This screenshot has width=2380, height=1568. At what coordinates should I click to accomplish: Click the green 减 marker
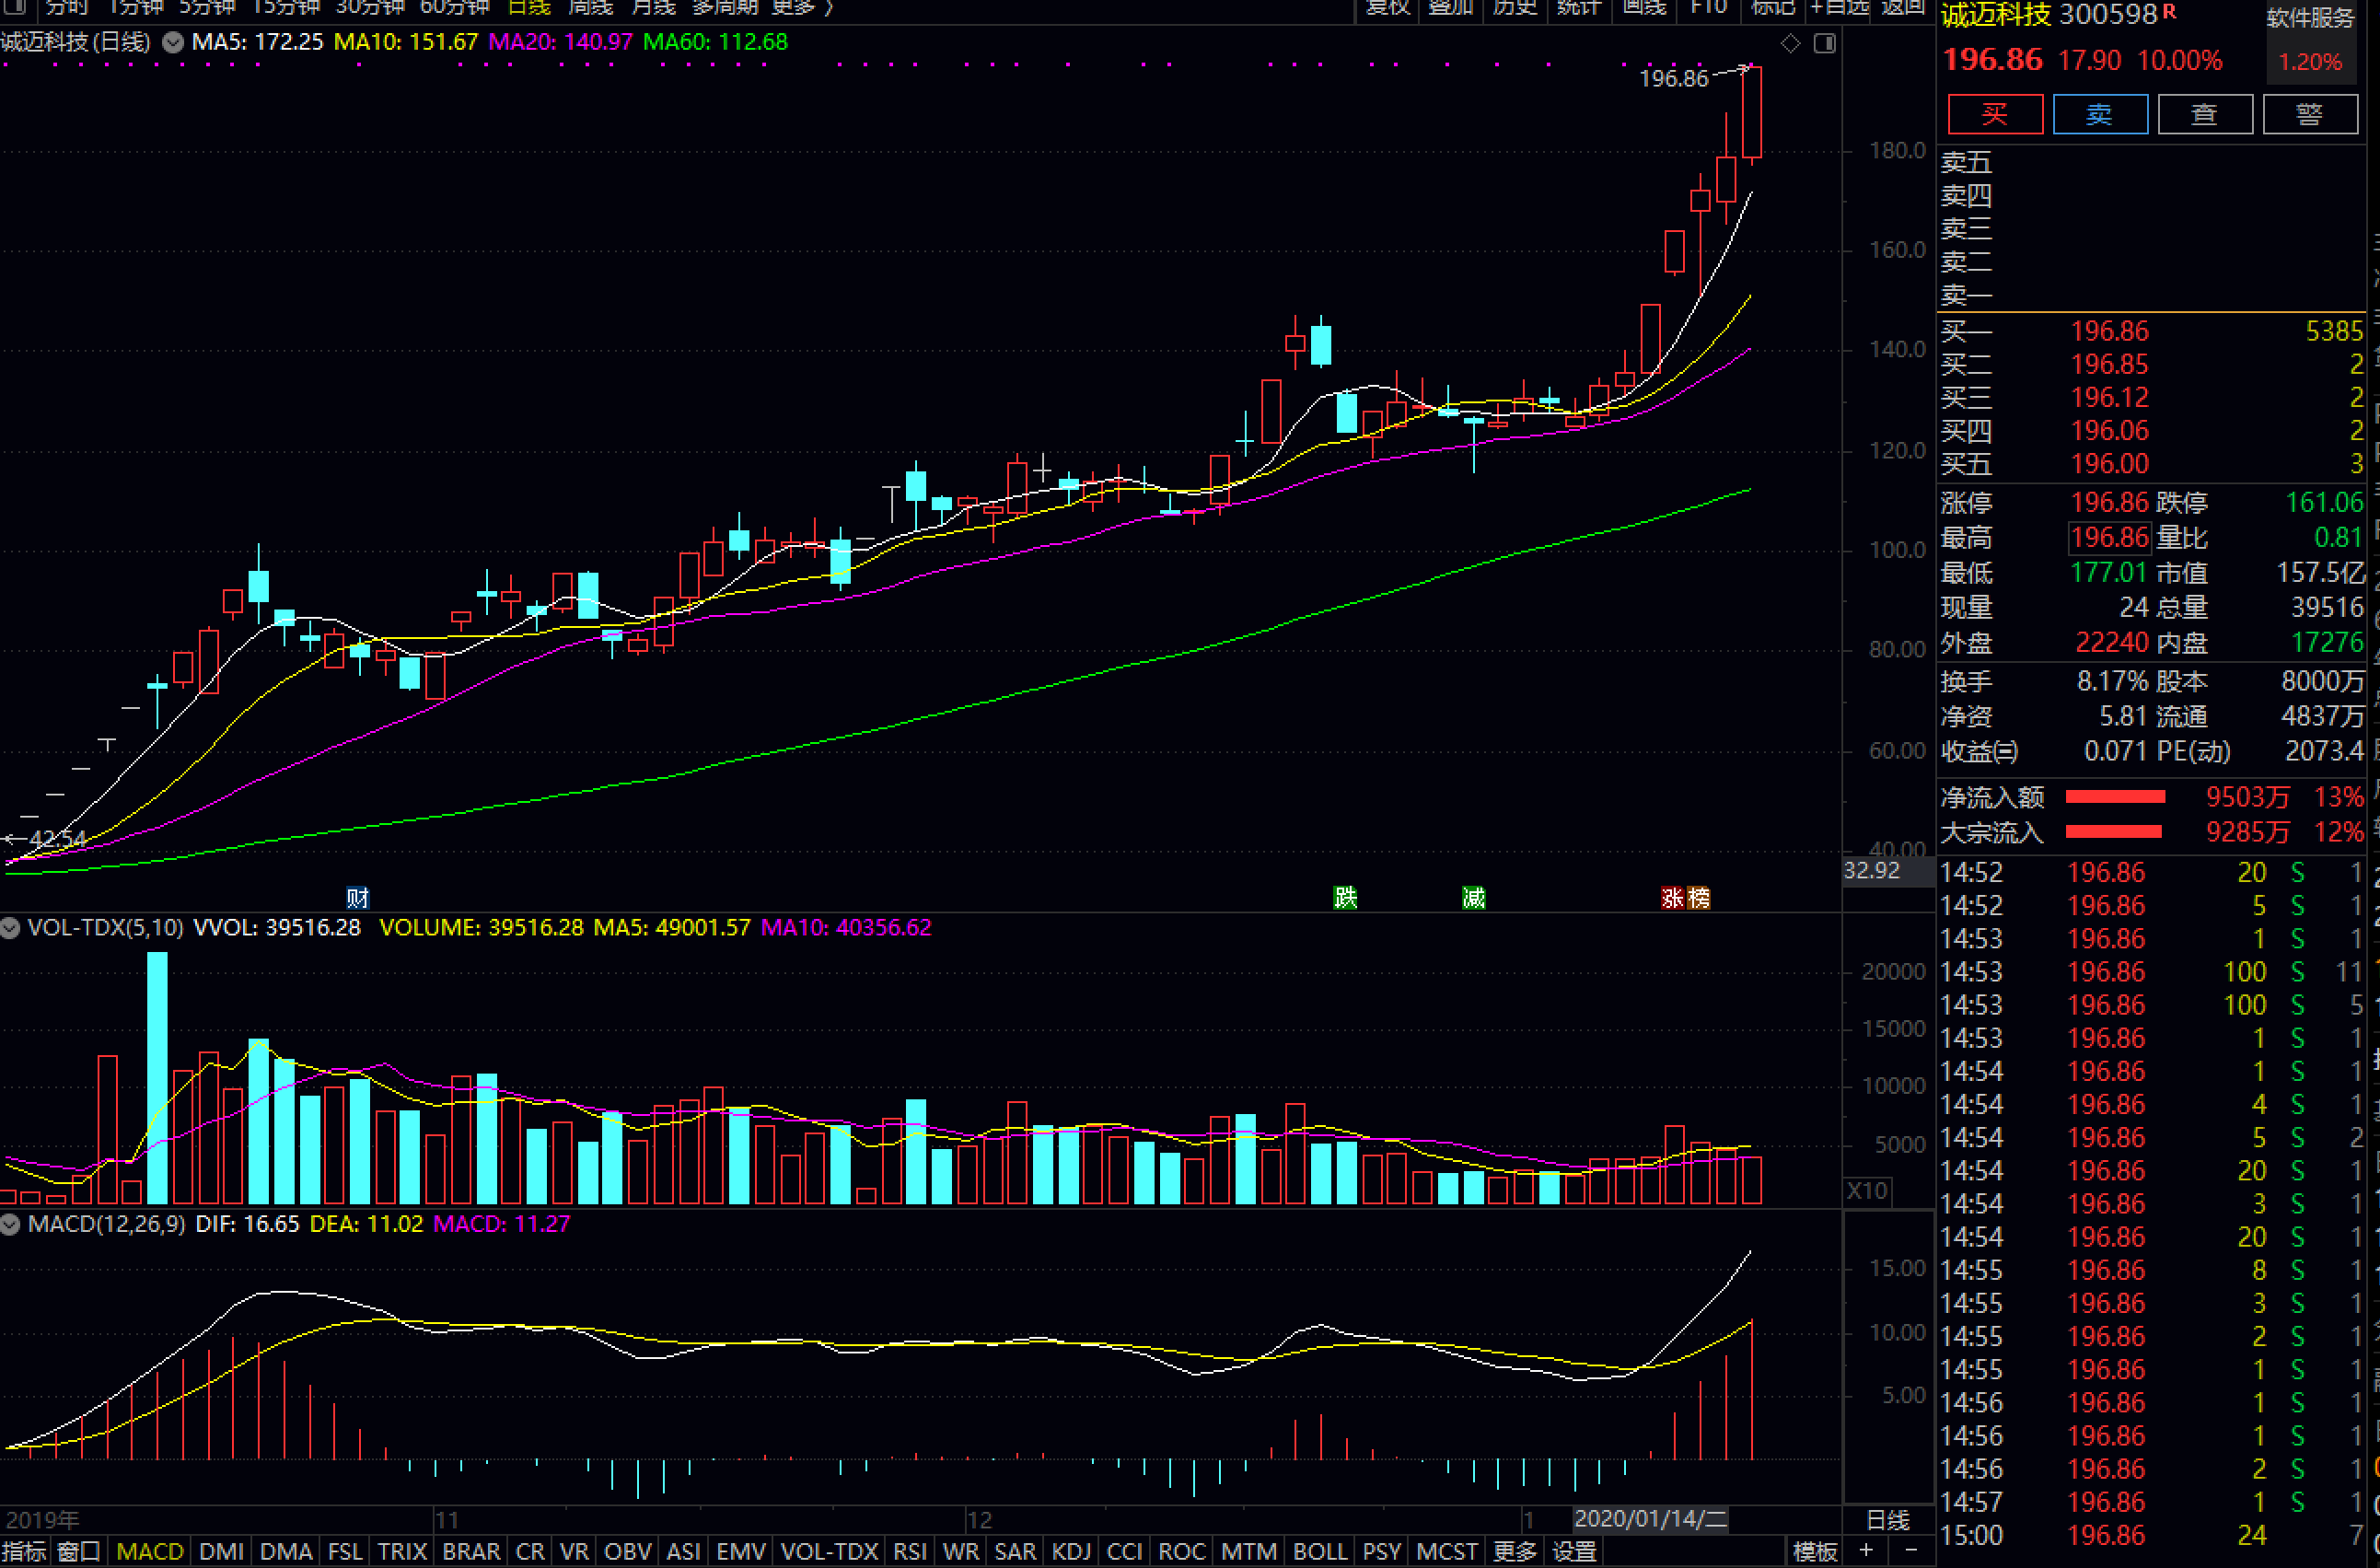(x=1473, y=897)
